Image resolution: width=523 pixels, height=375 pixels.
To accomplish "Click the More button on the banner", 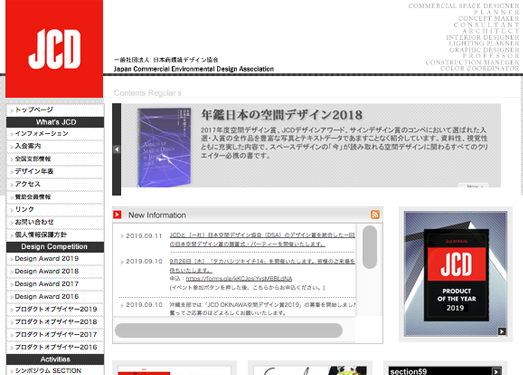I will pos(473,185).
